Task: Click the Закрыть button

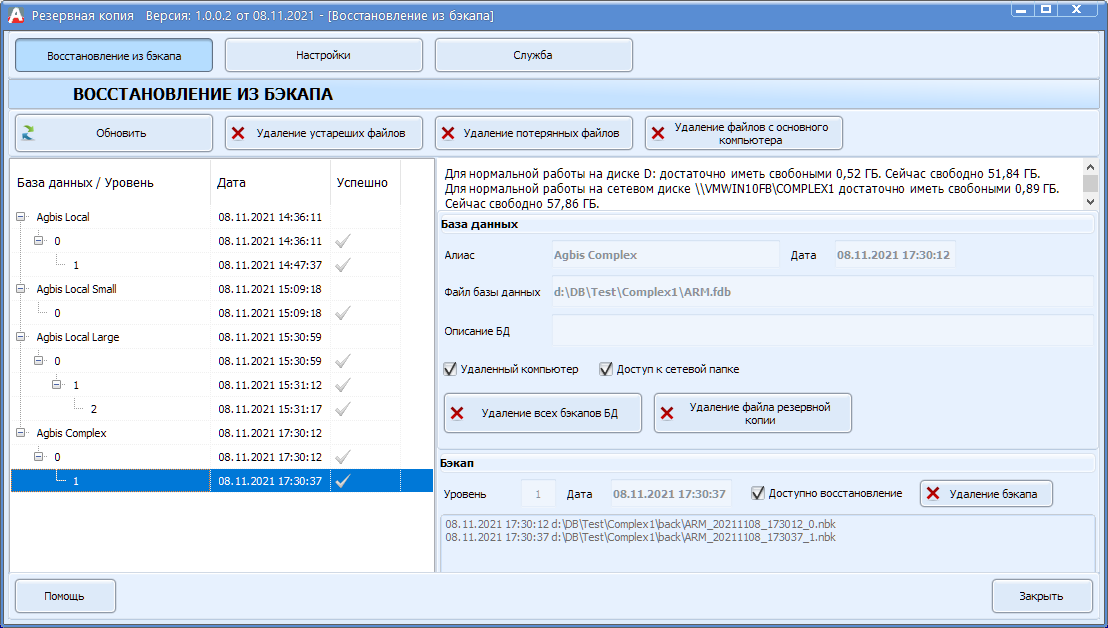Action: (1042, 596)
